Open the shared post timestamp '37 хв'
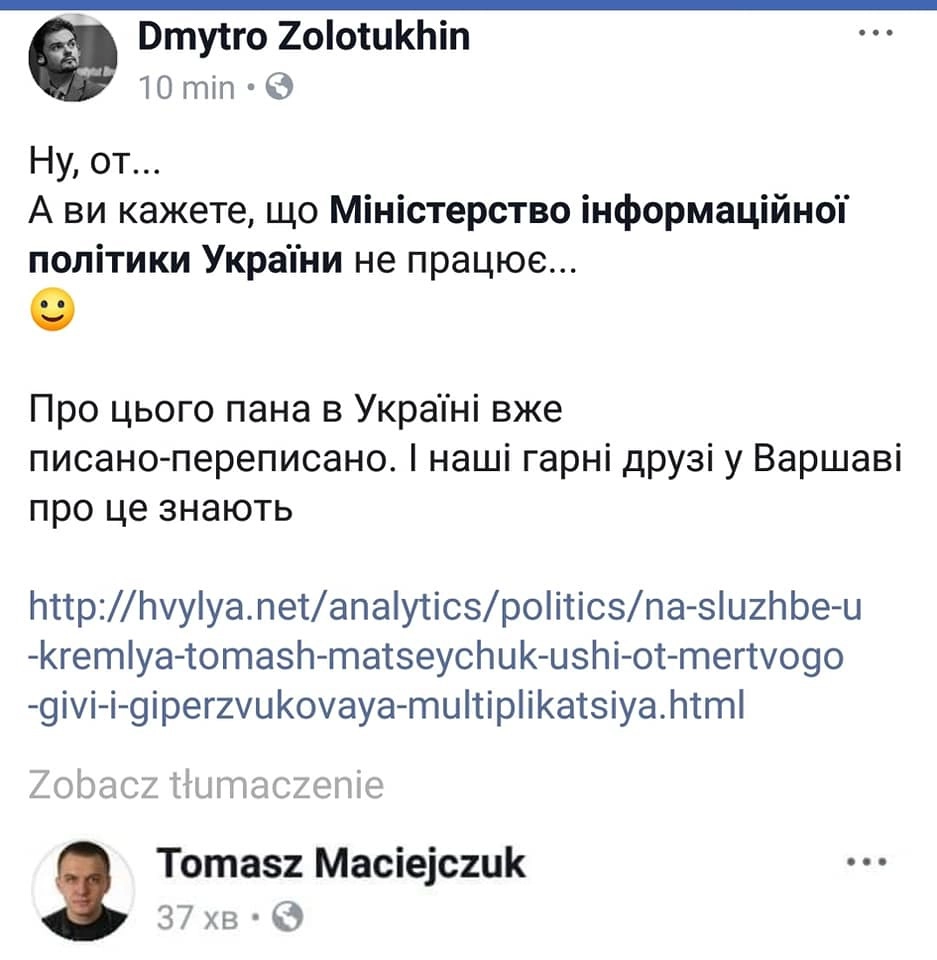 (x=195, y=916)
